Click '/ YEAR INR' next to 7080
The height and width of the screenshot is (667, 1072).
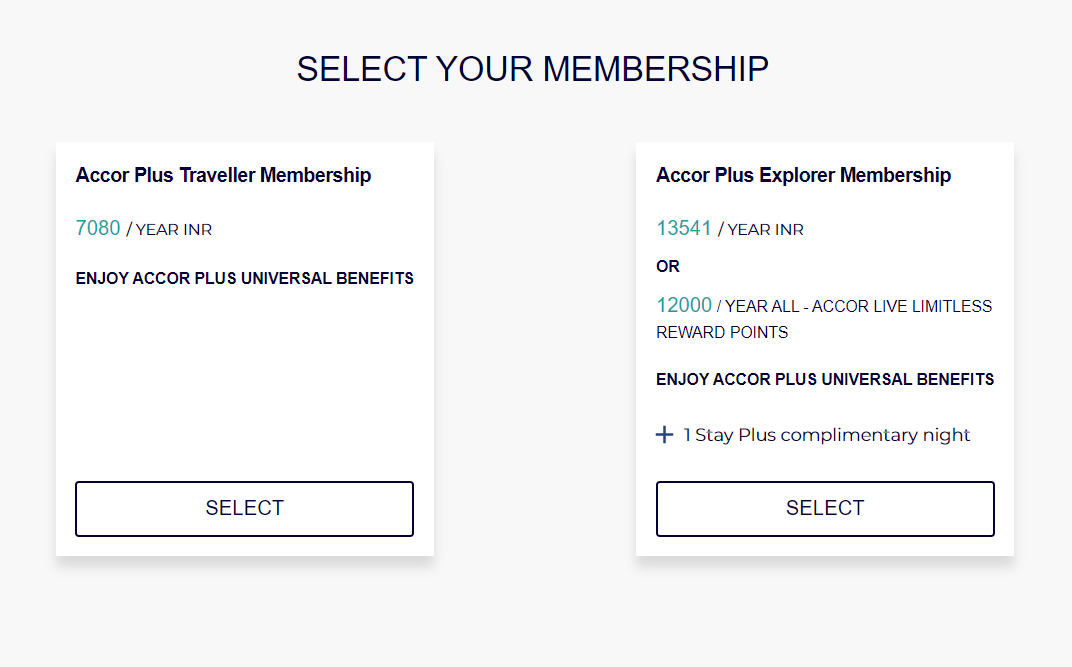coord(169,230)
